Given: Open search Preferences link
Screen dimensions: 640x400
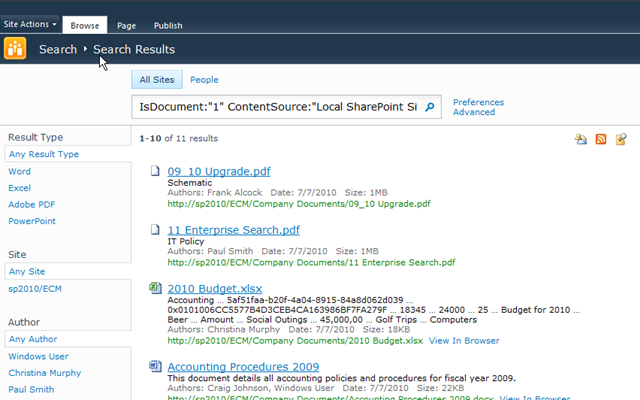Looking at the screenshot, I should 478,102.
